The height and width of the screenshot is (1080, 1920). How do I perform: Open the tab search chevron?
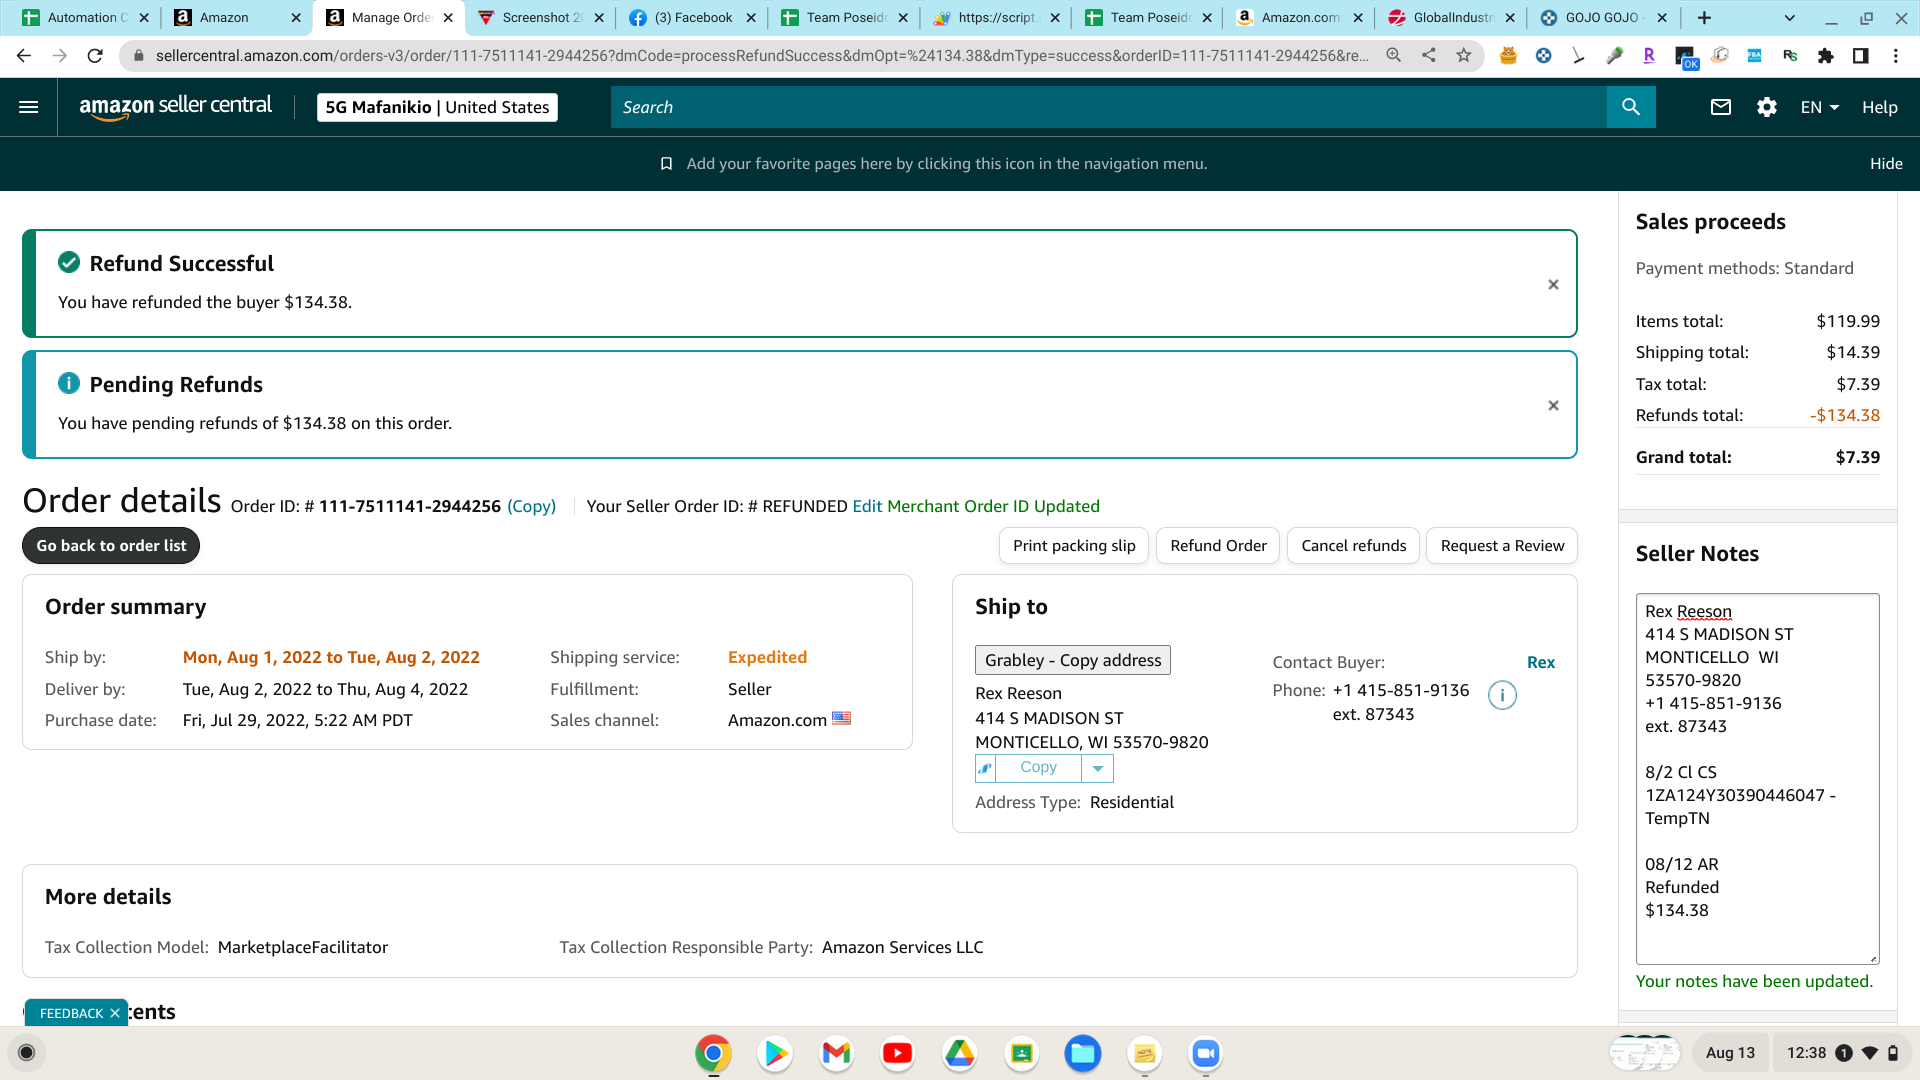coord(1790,18)
